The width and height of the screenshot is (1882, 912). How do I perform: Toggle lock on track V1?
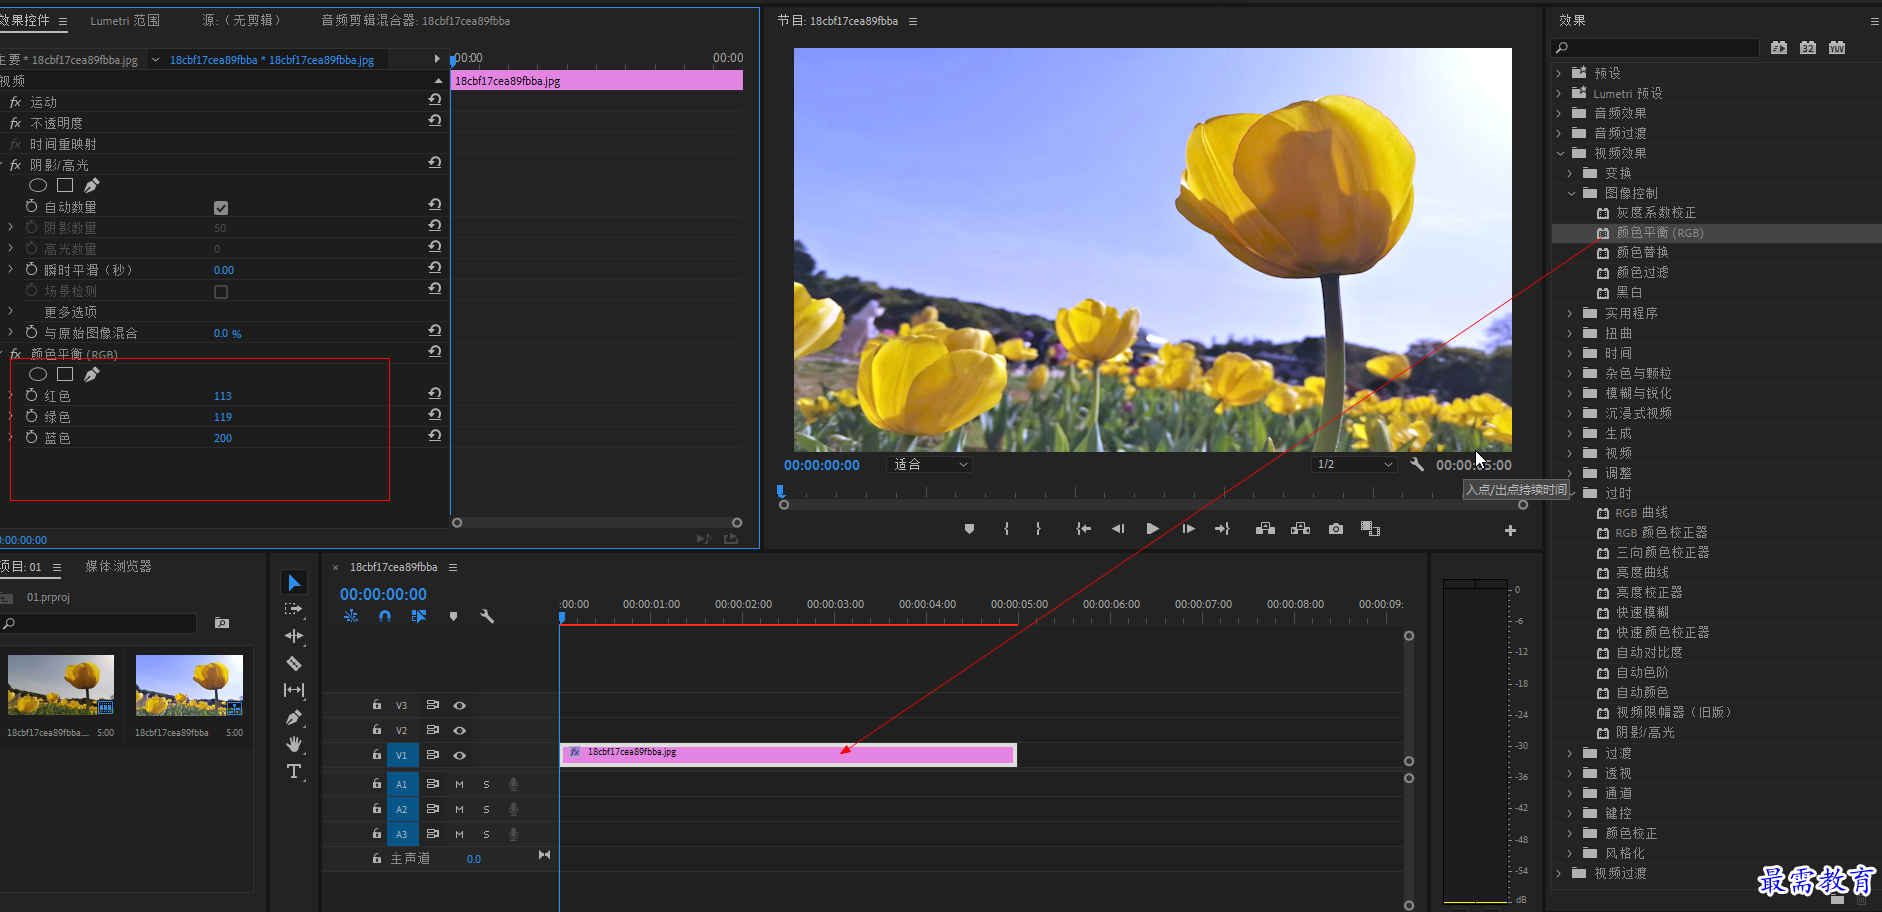point(377,755)
